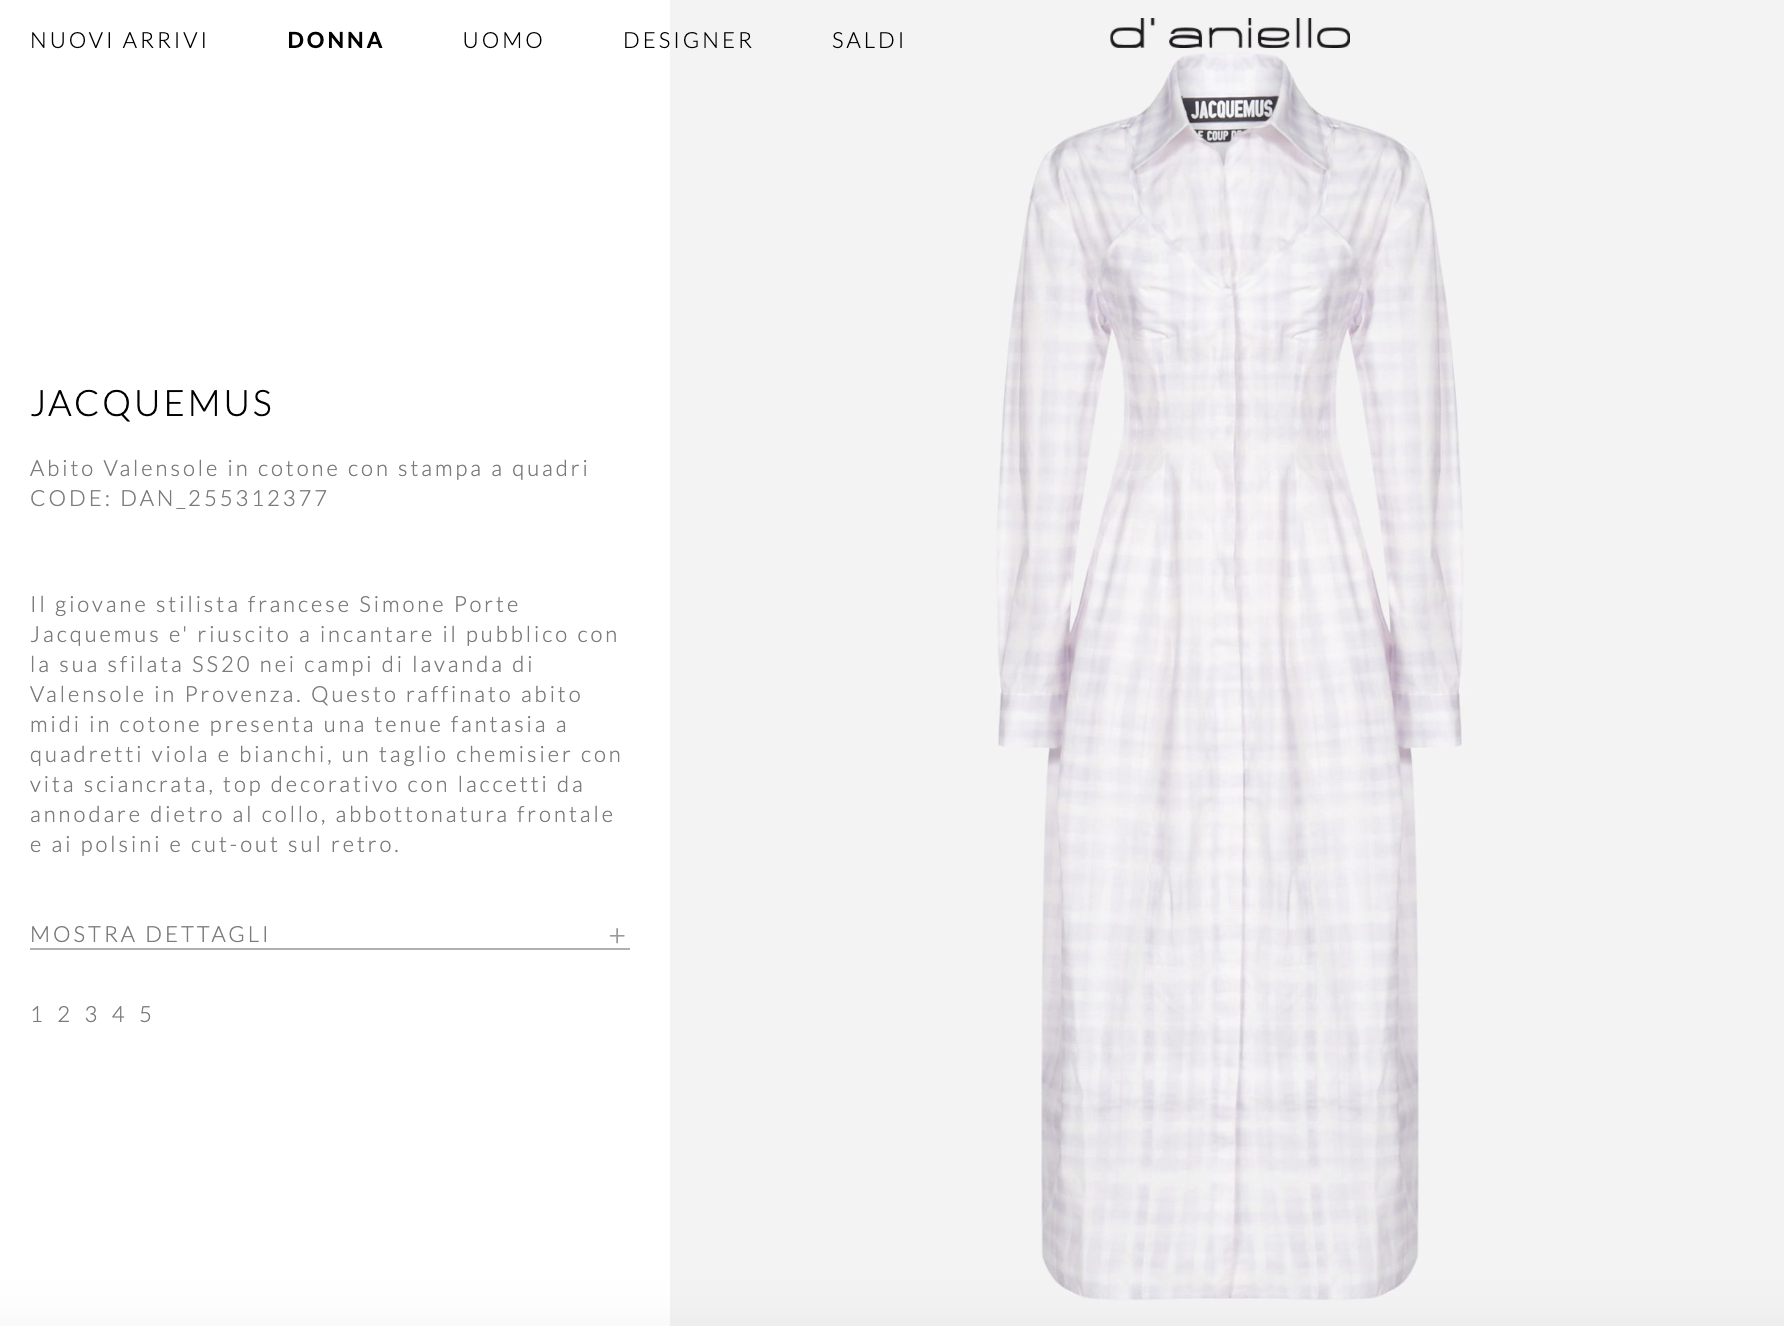Screen dimensions: 1784x1326
Task: Open the NUOVI ARRIVI menu
Action: click(x=119, y=40)
